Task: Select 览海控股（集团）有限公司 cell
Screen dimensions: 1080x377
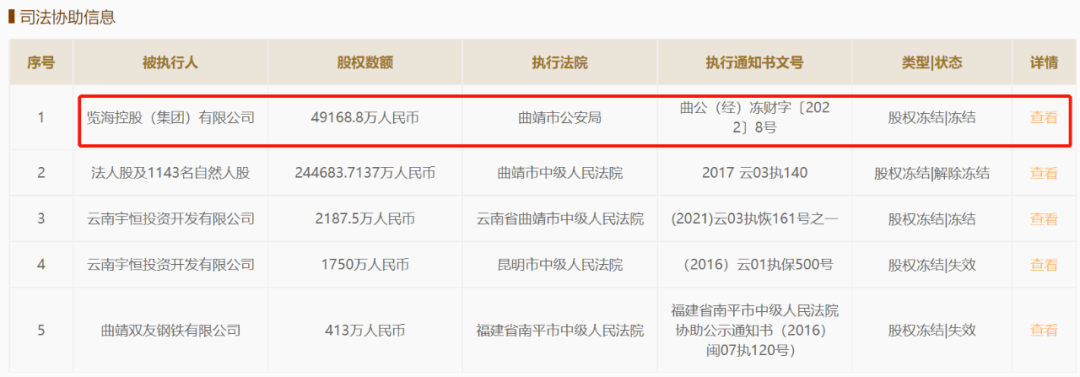Action: point(170,118)
